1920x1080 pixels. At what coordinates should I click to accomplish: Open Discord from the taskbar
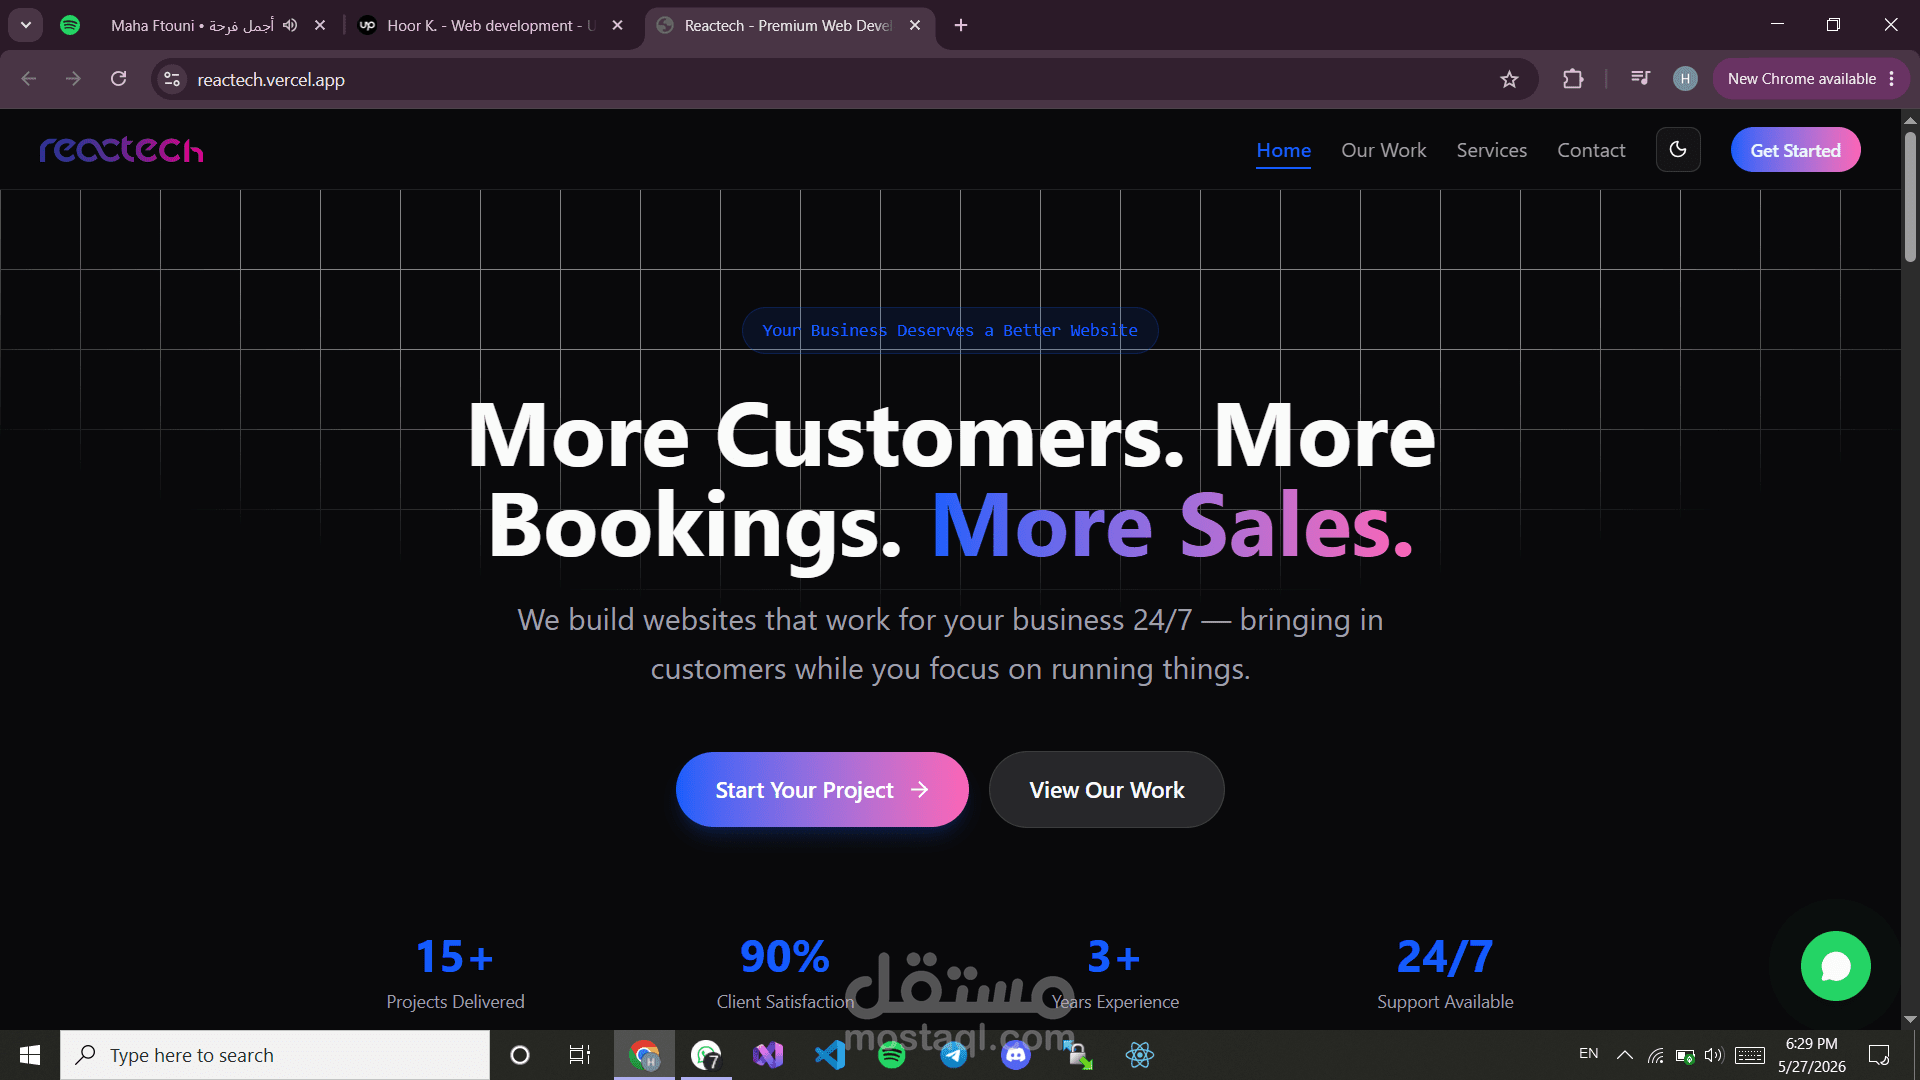(x=1016, y=1055)
